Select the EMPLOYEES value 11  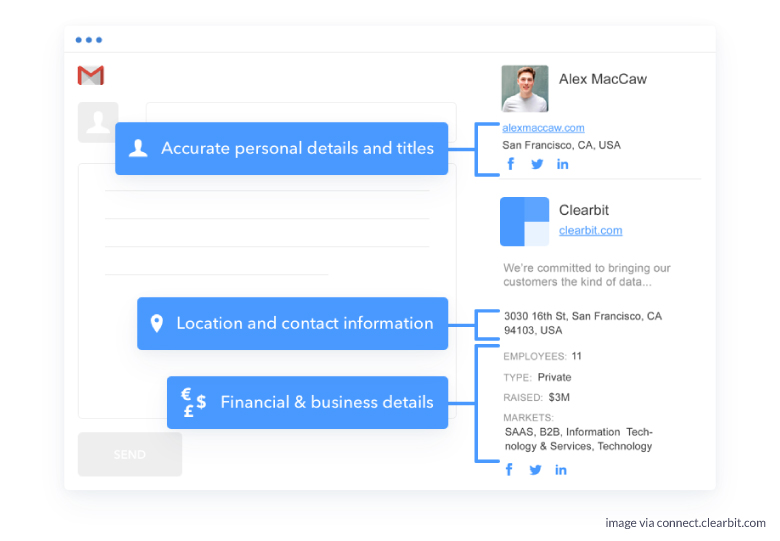577,356
